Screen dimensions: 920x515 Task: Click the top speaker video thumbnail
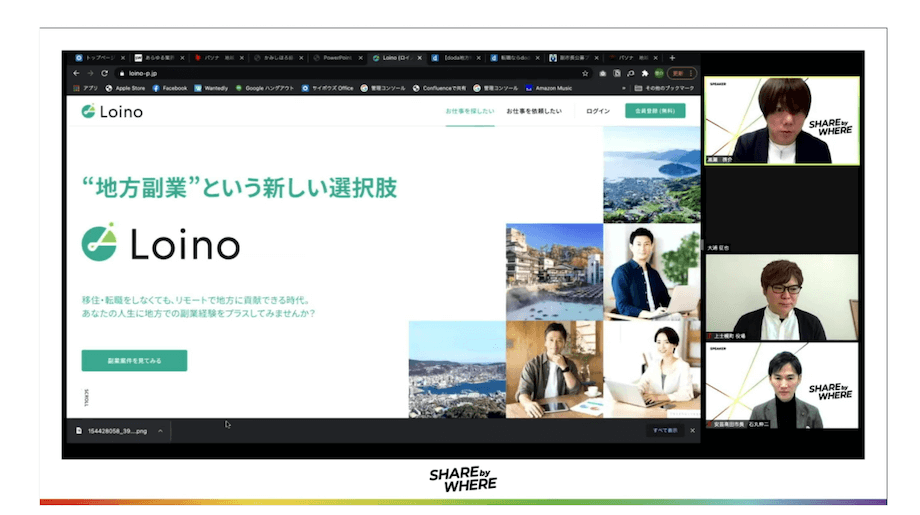pos(782,120)
